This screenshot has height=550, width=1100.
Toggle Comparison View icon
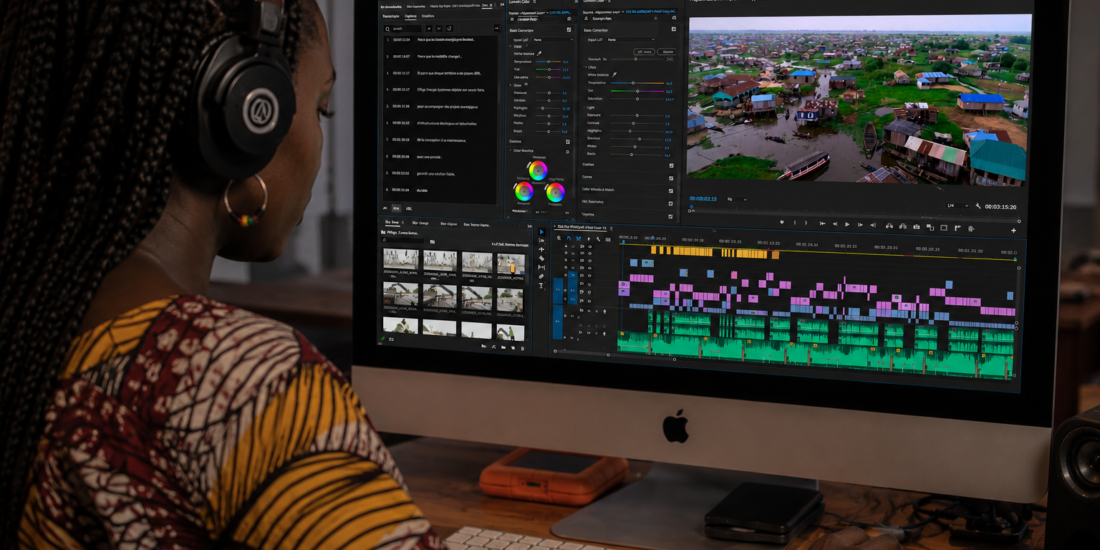click(x=930, y=227)
